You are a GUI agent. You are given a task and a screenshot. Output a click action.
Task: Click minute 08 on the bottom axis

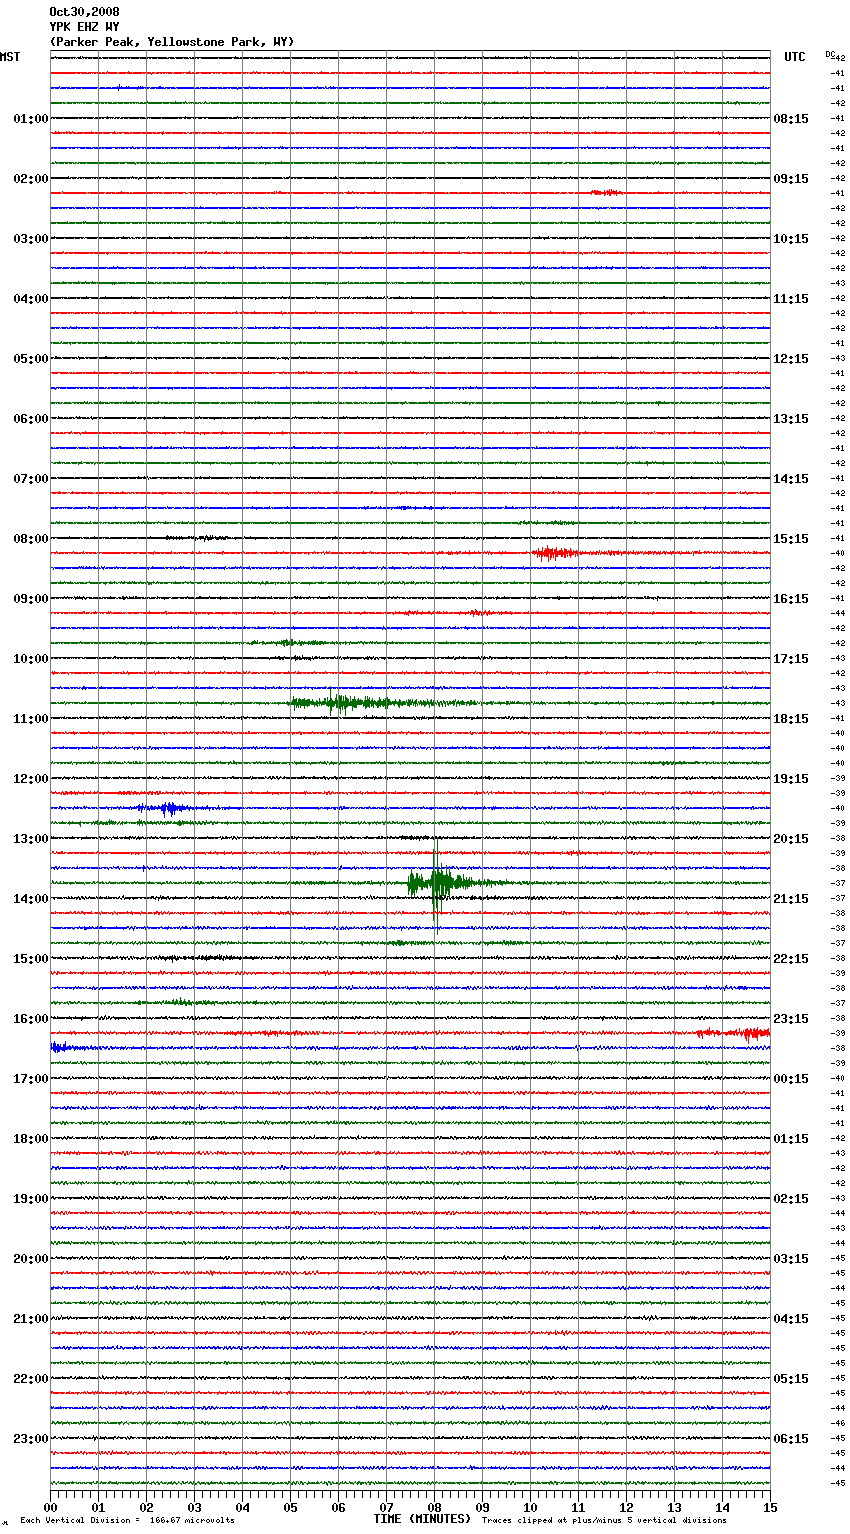pyautogui.click(x=434, y=1507)
